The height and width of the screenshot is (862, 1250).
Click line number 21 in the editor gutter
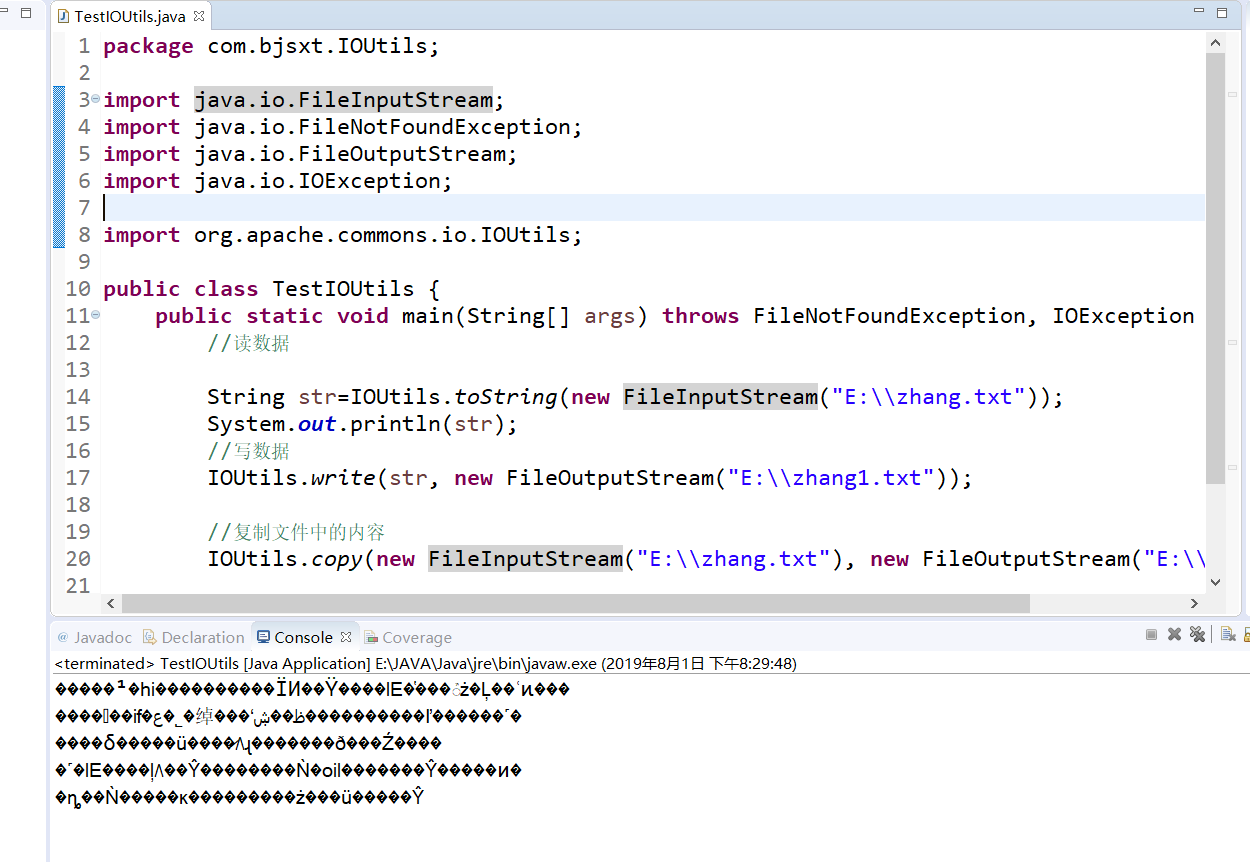(78, 586)
